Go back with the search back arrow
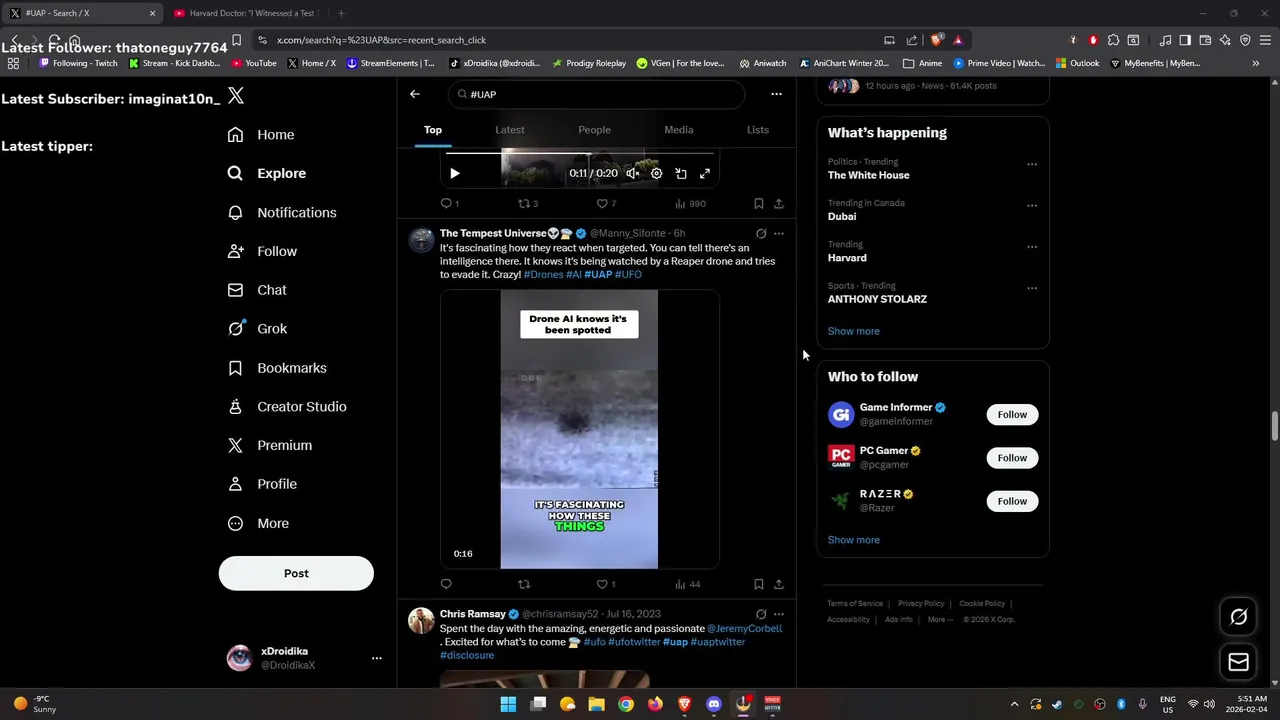Image resolution: width=1280 pixels, height=720 pixels. coord(415,94)
